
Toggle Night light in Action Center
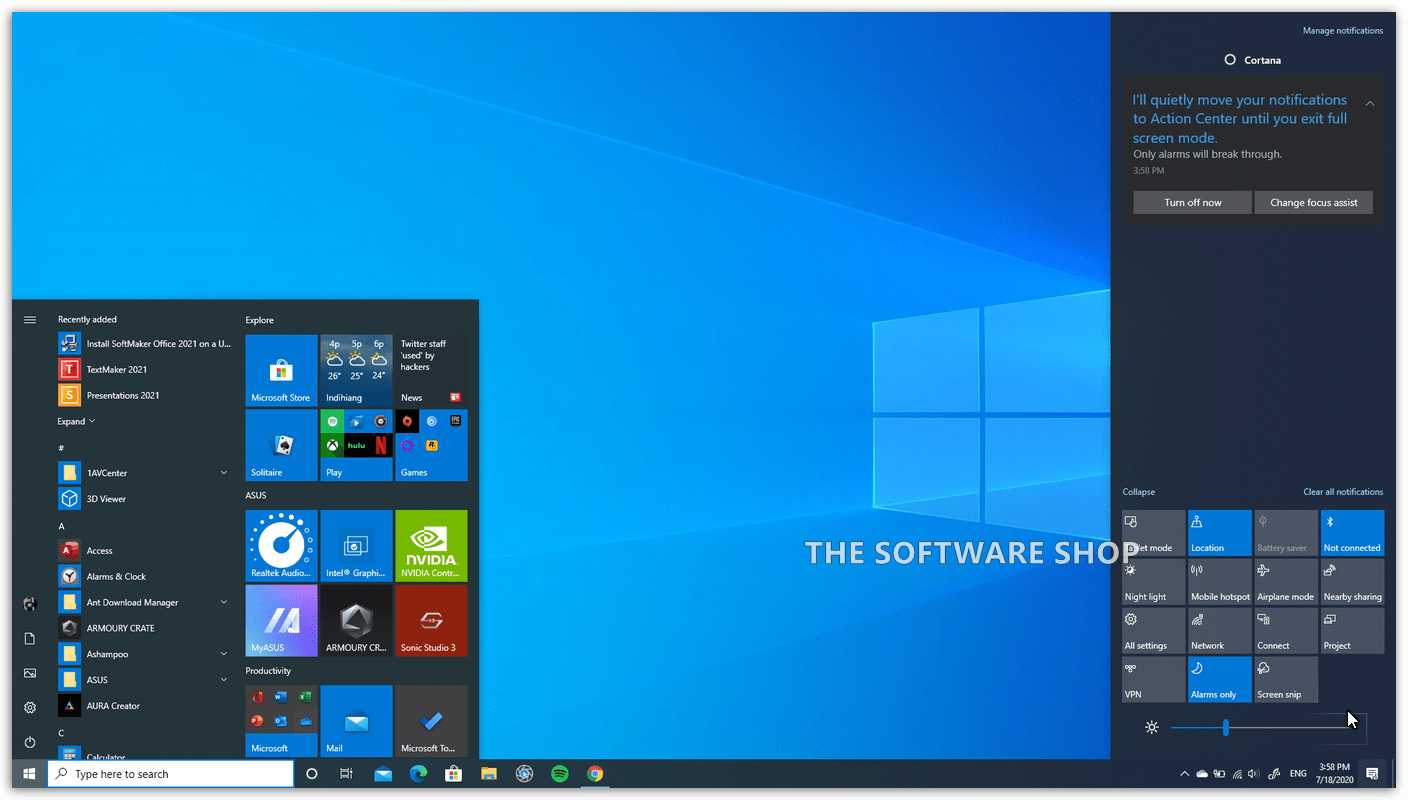[1153, 580]
